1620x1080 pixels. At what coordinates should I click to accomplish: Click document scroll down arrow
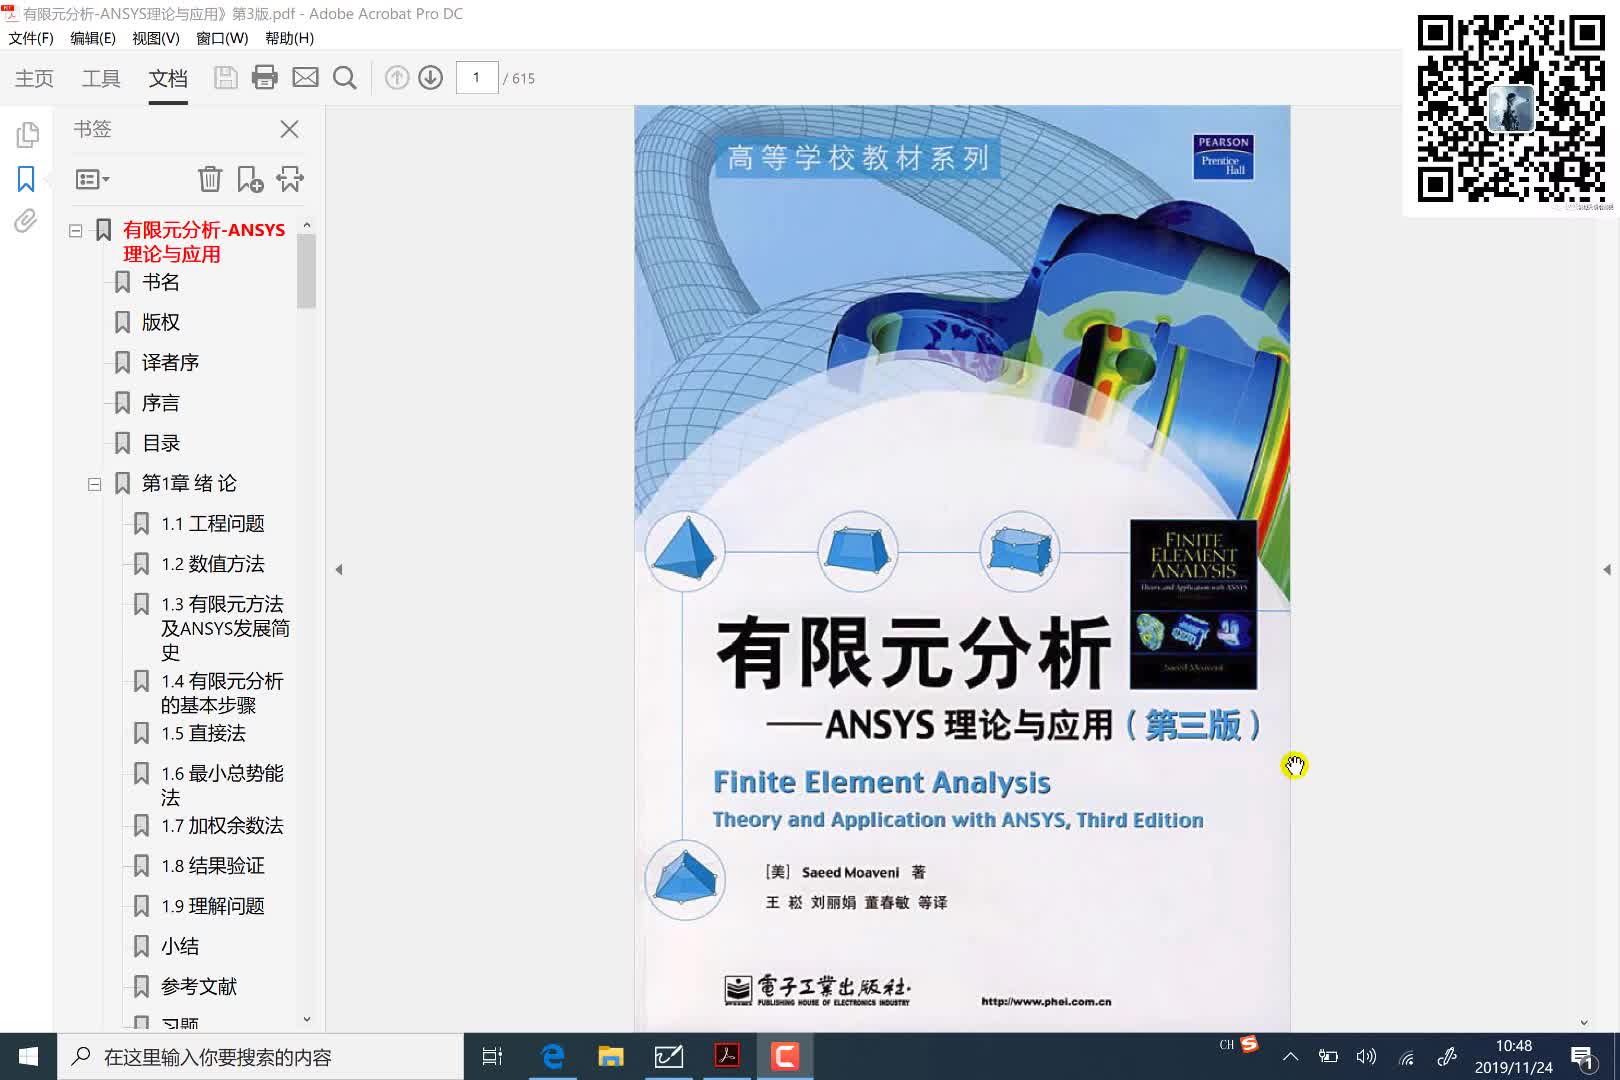1584,1022
